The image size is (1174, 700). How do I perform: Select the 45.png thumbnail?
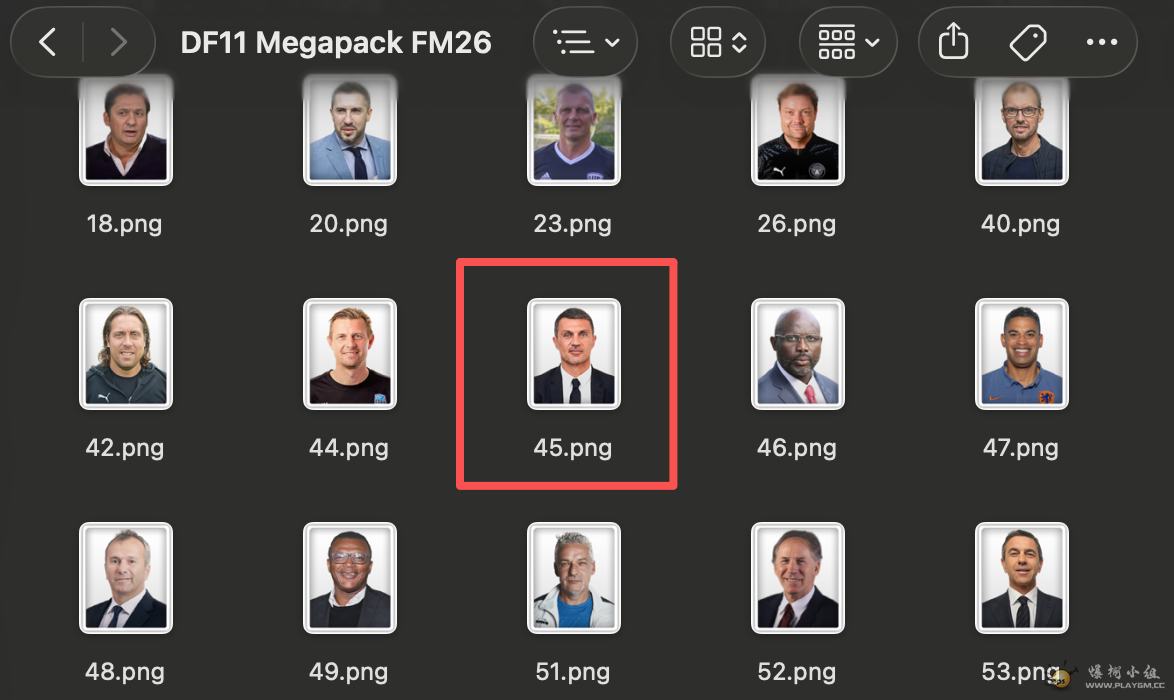click(x=573, y=354)
